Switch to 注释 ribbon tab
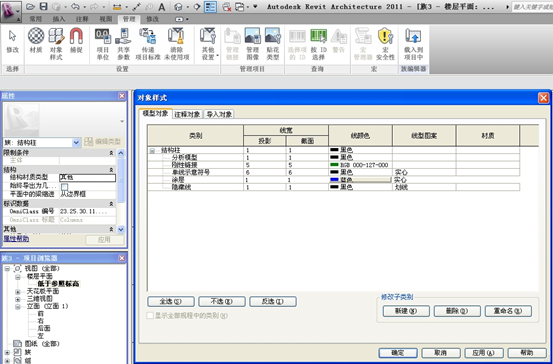The image size is (553, 364). (82, 19)
